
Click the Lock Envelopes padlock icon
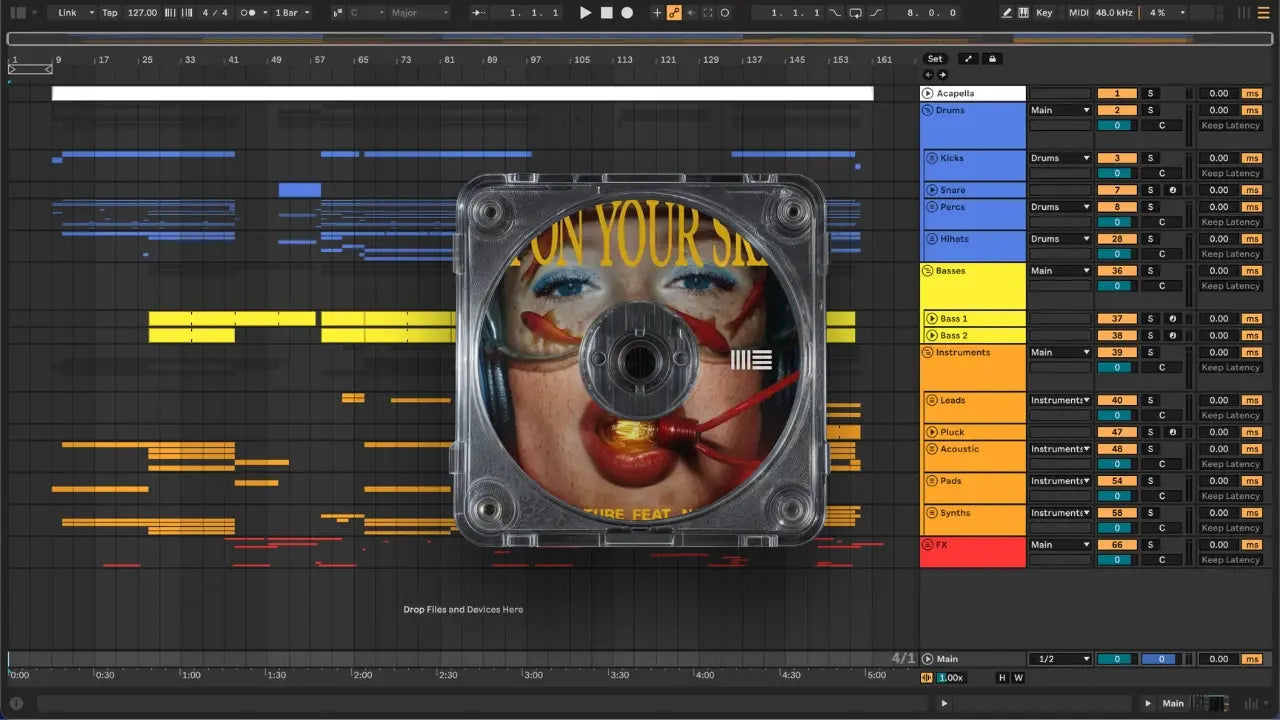[x=993, y=59]
